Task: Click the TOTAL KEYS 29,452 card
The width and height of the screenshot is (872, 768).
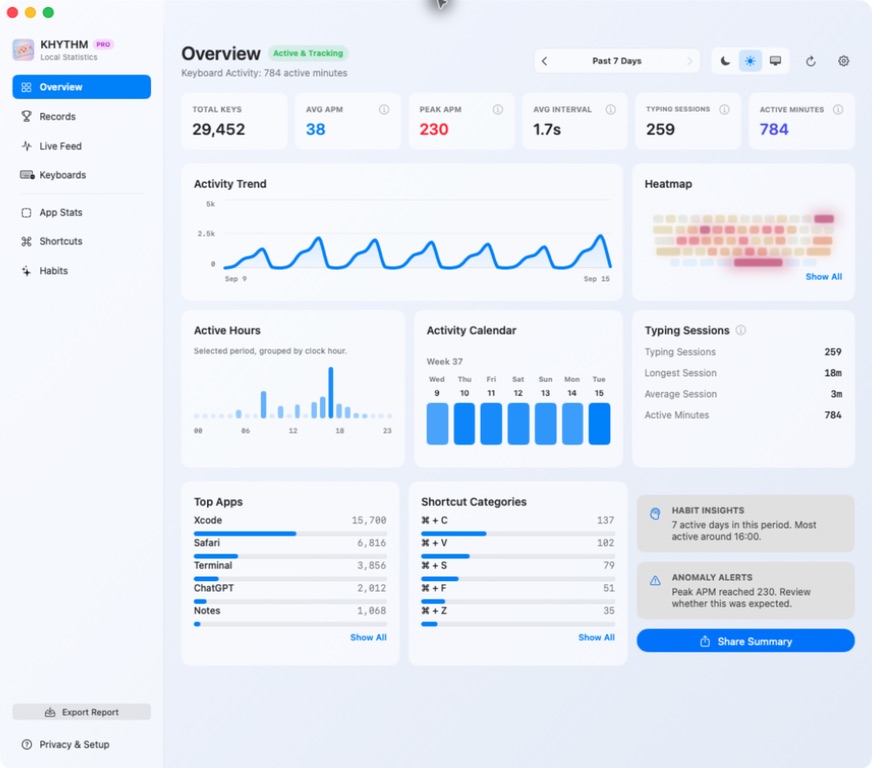Action: [x=234, y=121]
